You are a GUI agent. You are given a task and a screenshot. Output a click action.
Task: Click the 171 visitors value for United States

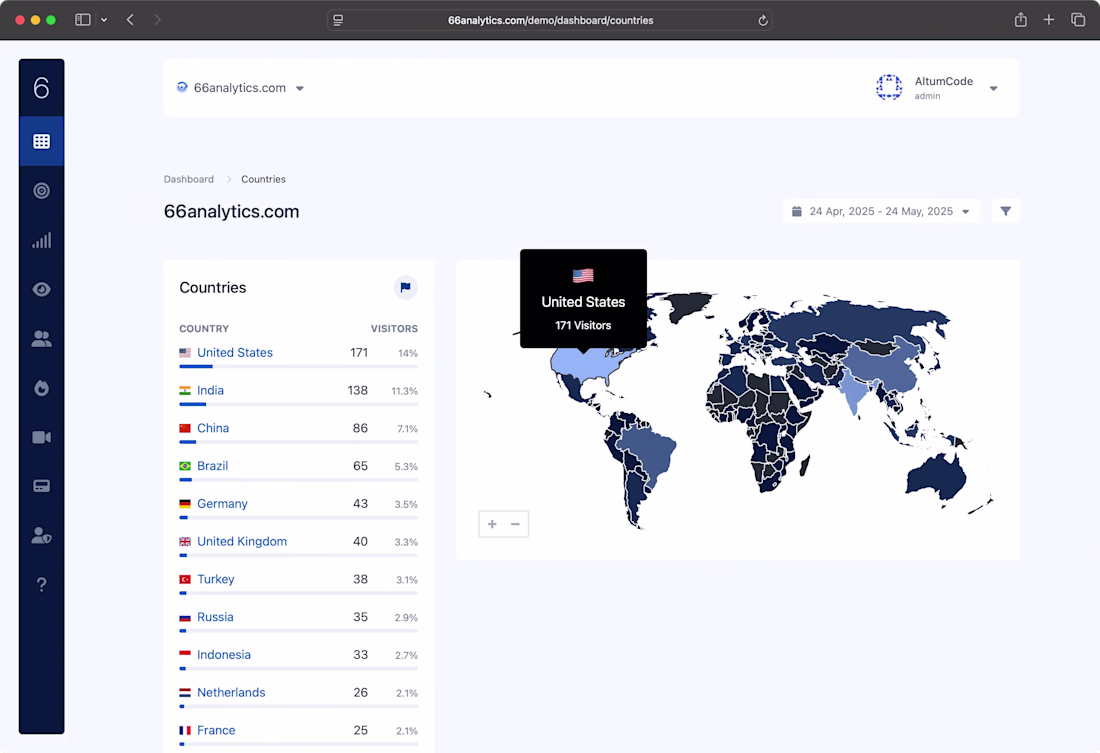359,352
